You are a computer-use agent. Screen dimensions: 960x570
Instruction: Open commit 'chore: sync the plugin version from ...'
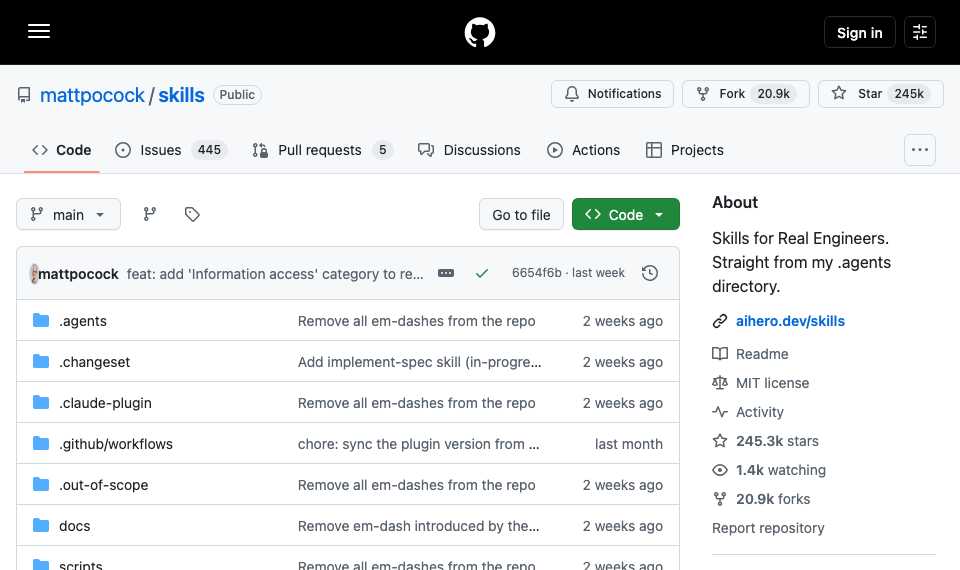(x=418, y=444)
